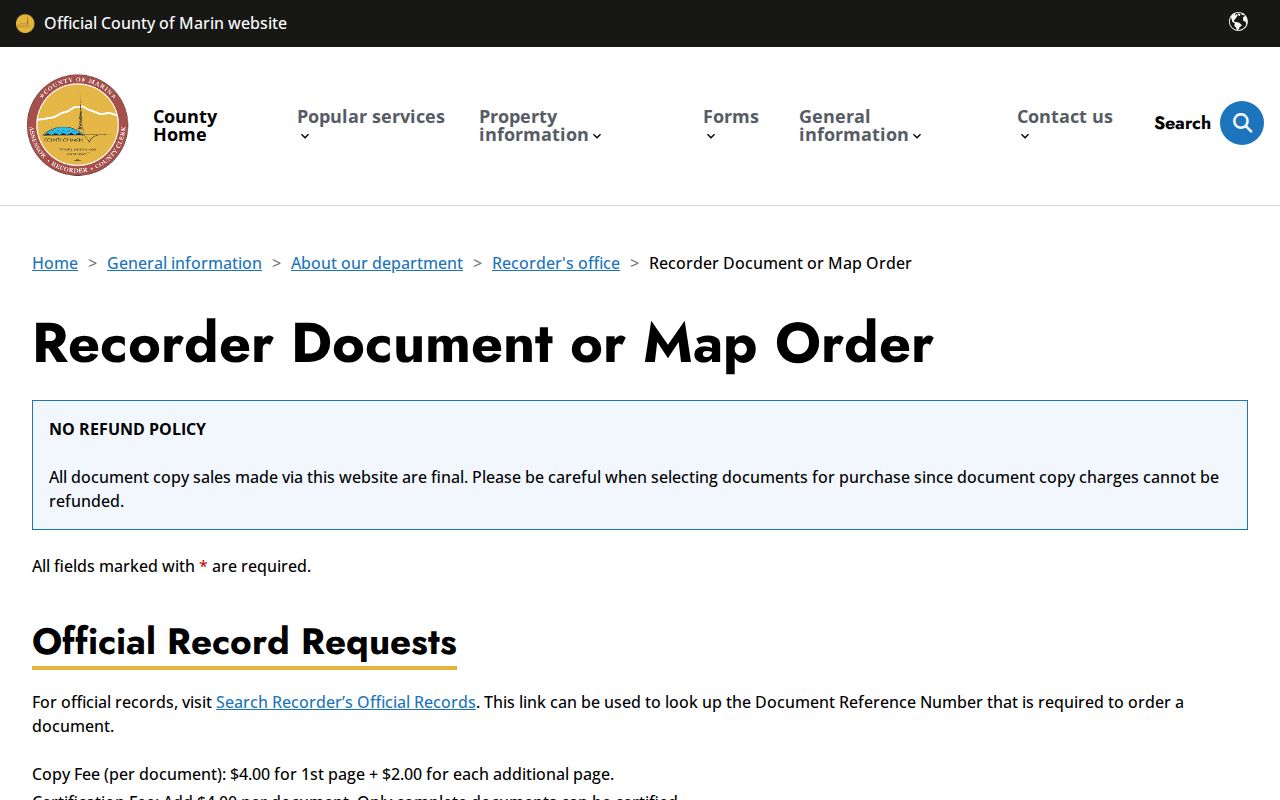The image size is (1280, 800).
Task: Navigate to Recorder's office breadcrumb
Action: (x=556, y=263)
